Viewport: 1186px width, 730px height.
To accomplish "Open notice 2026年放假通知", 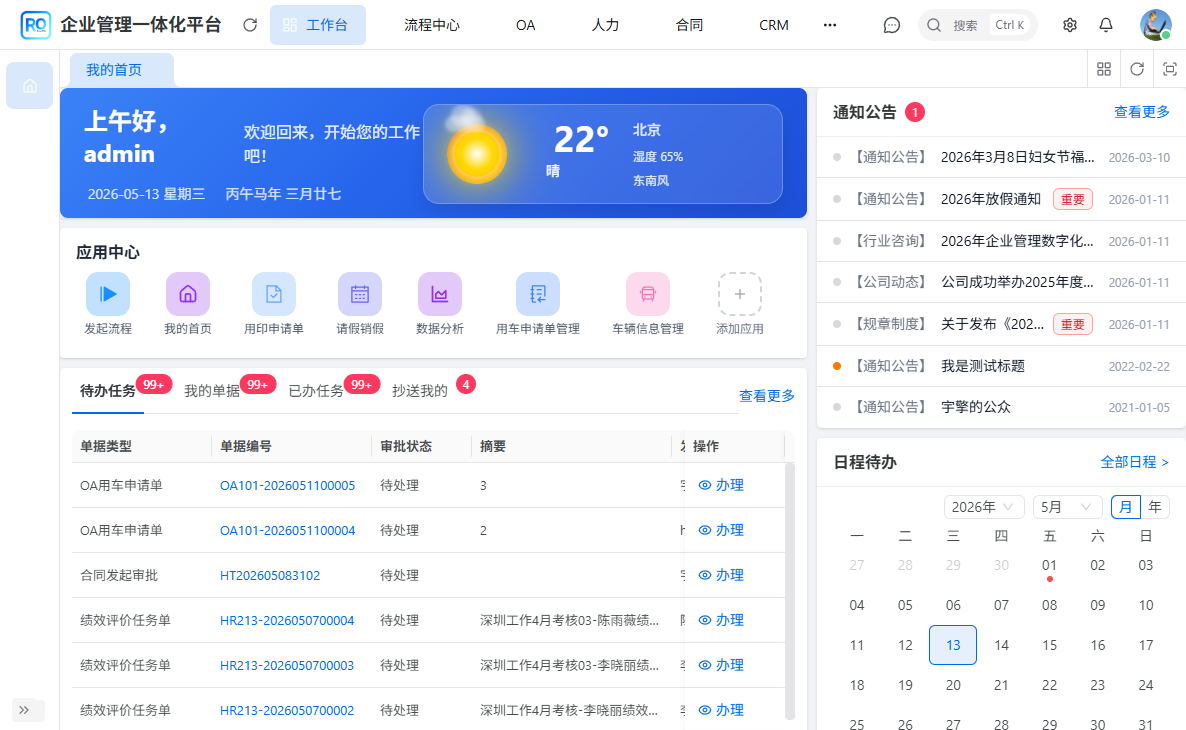I will pyautogui.click(x=991, y=200).
